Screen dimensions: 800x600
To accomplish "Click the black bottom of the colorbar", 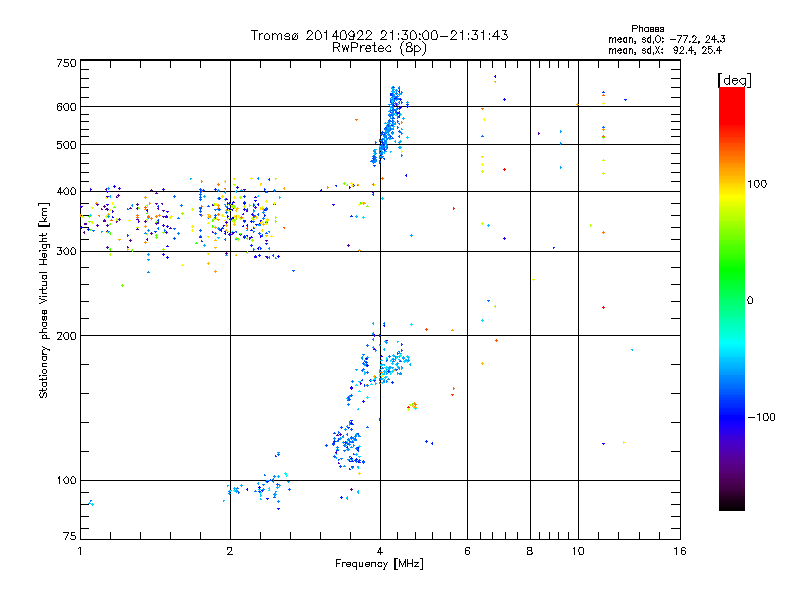I will [x=732, y=503].
